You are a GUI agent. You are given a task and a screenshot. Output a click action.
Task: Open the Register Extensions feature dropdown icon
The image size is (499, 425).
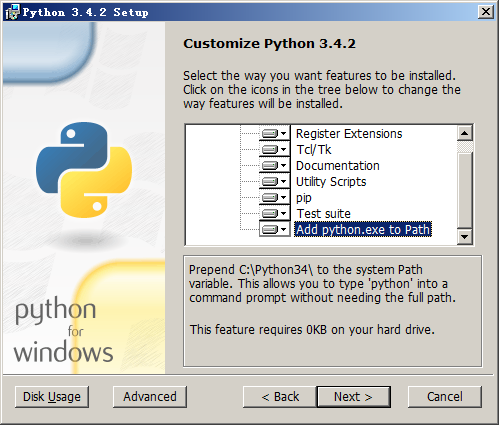[x=274, y=133]
